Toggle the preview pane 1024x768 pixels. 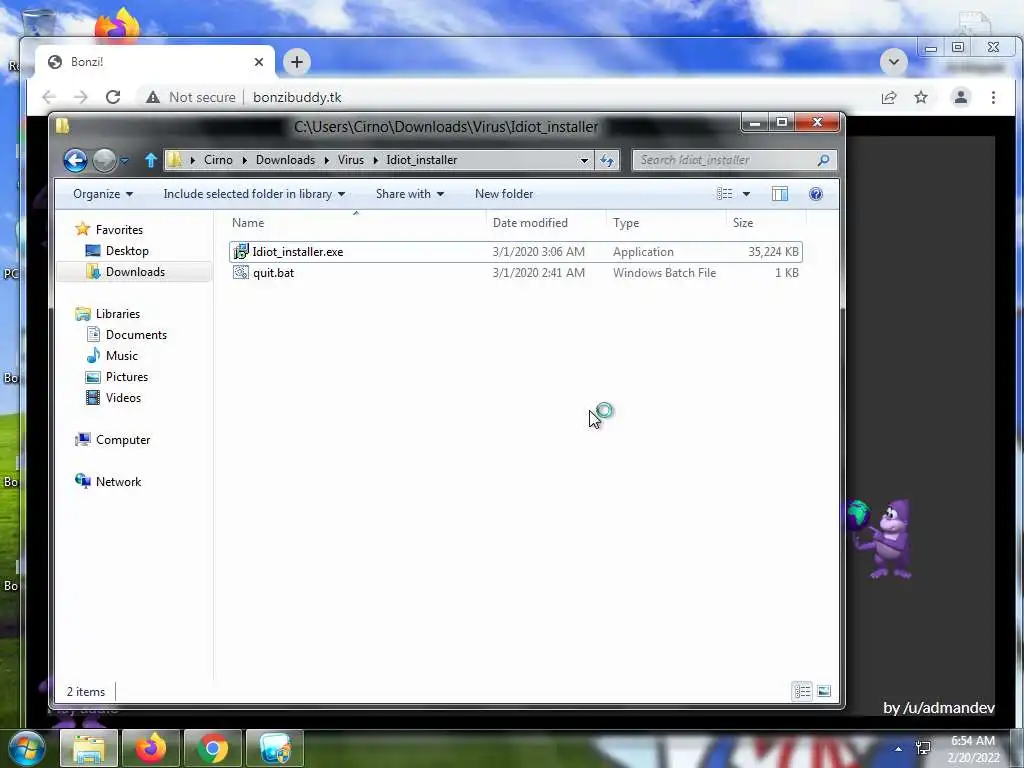(780, 194)
